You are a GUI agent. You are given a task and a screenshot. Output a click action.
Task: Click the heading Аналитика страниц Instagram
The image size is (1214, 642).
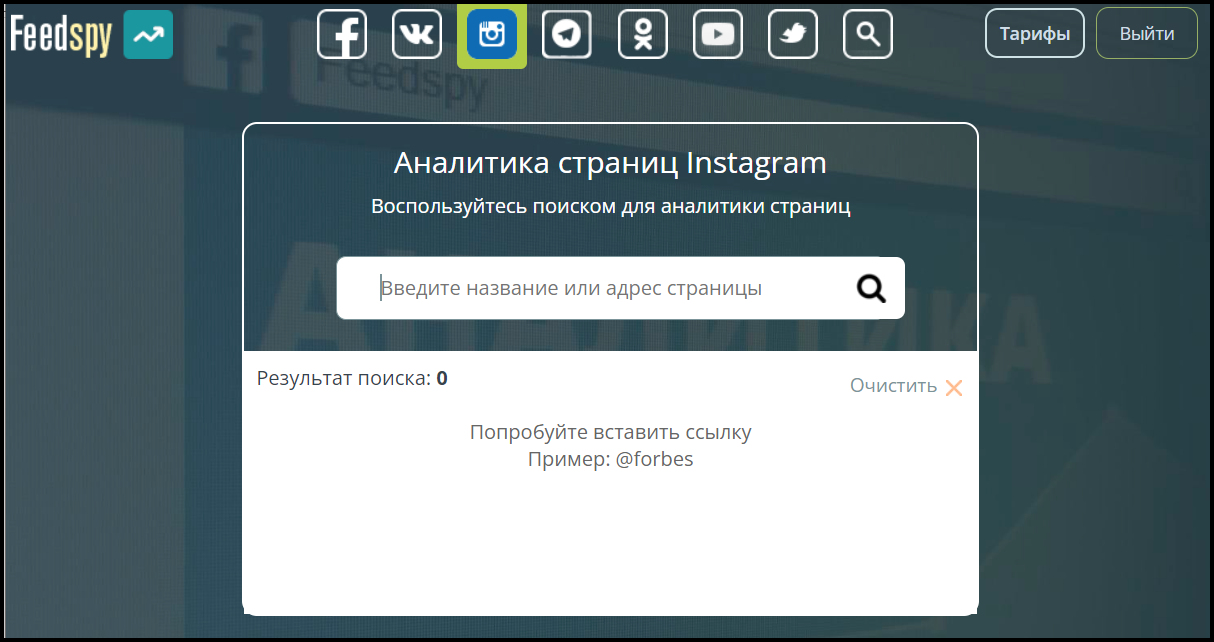610,163
